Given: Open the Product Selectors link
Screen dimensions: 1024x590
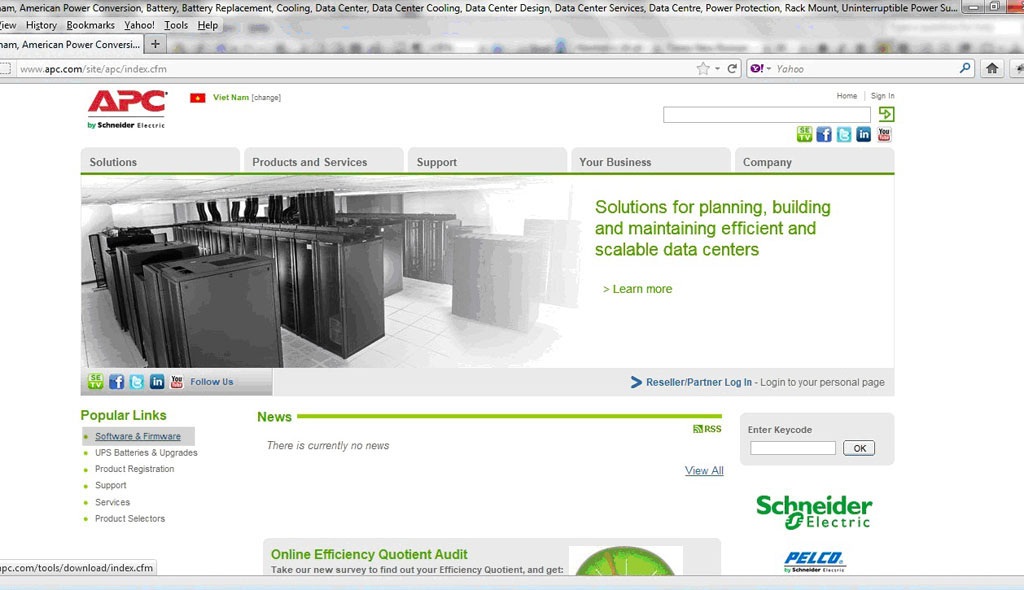Looking at the screenshot, I should point(130,519).
